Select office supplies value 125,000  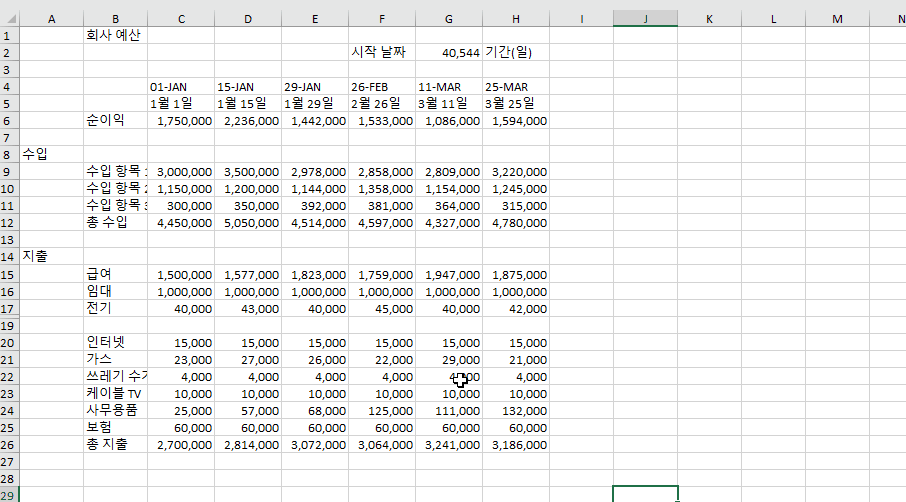(382, 411)
